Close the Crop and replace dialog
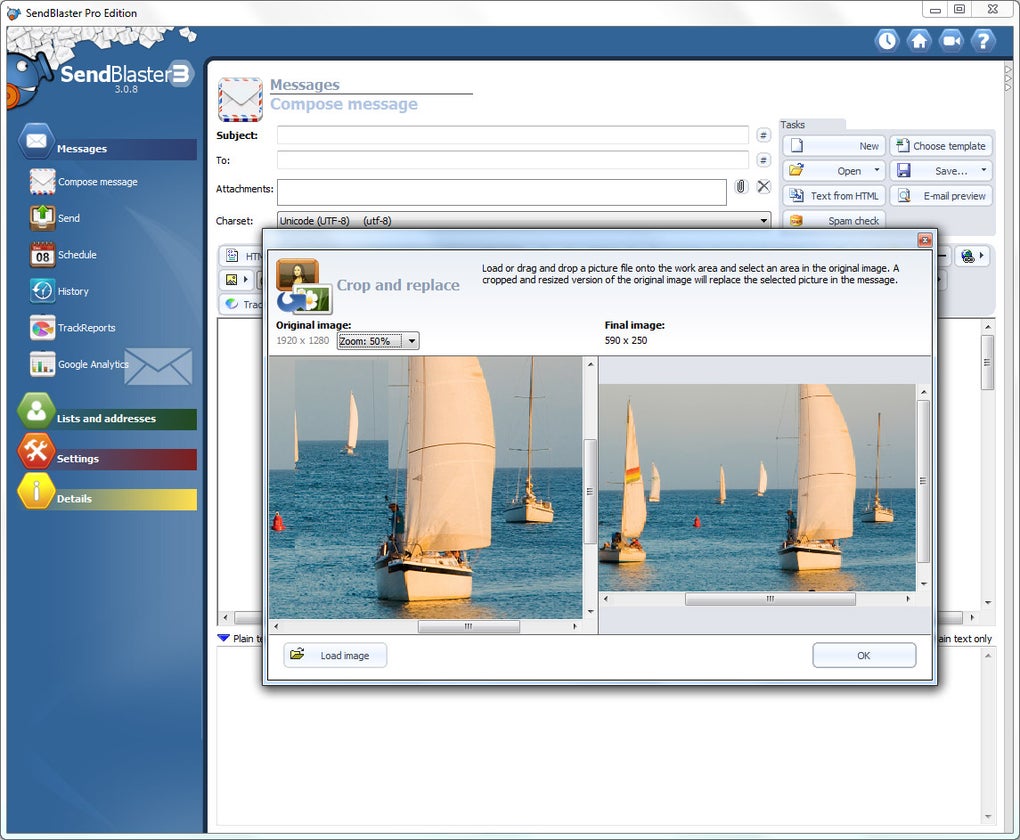 pyautogui.click(x=924, y=240)
